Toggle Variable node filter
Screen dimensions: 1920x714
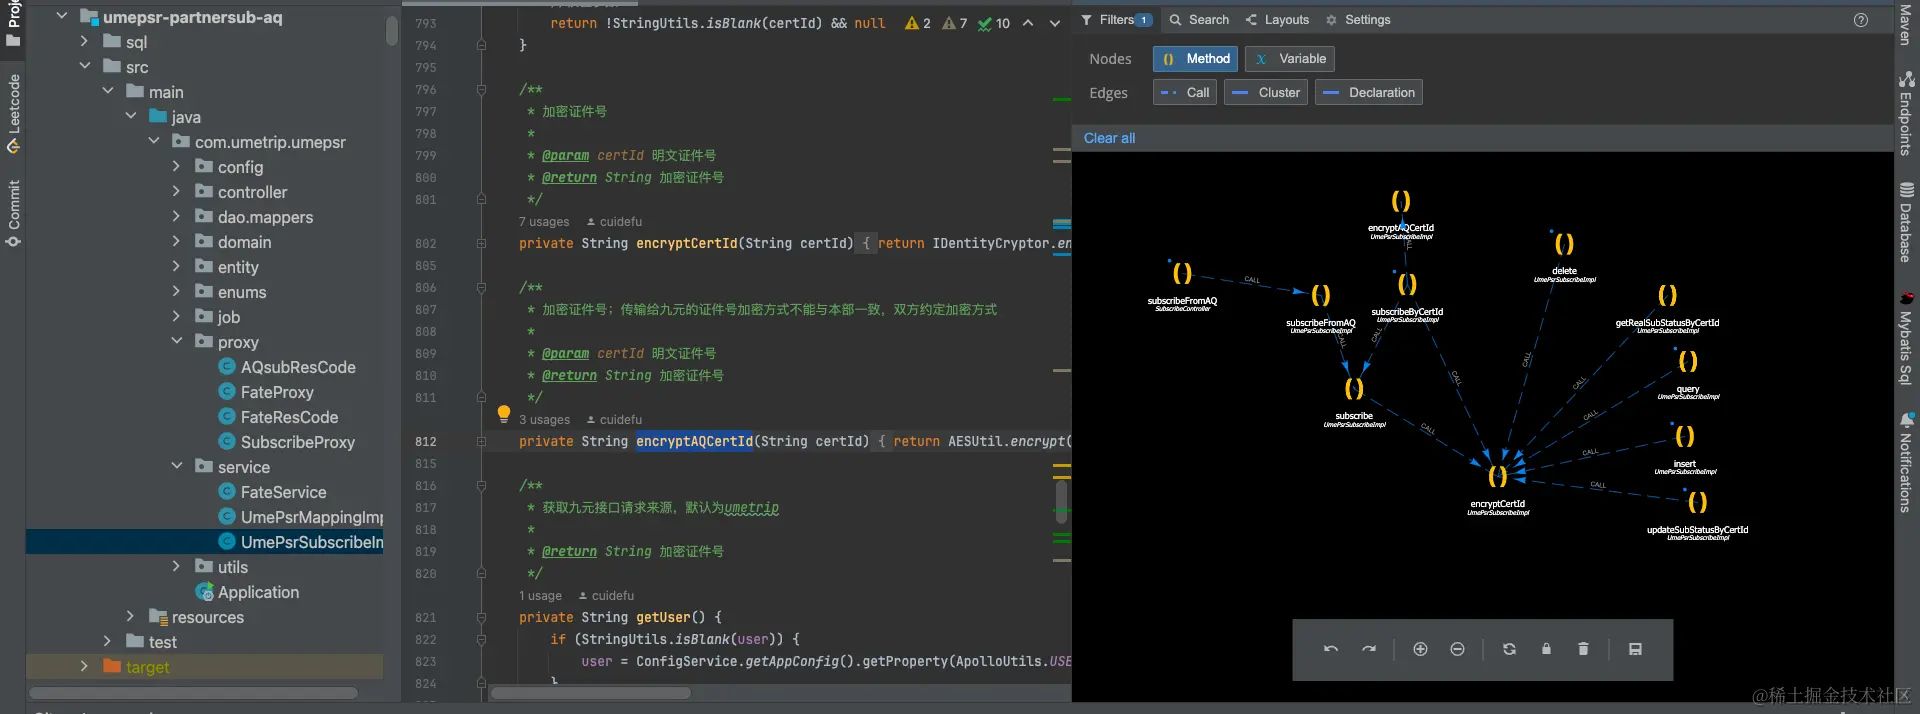click(1290, 59)
